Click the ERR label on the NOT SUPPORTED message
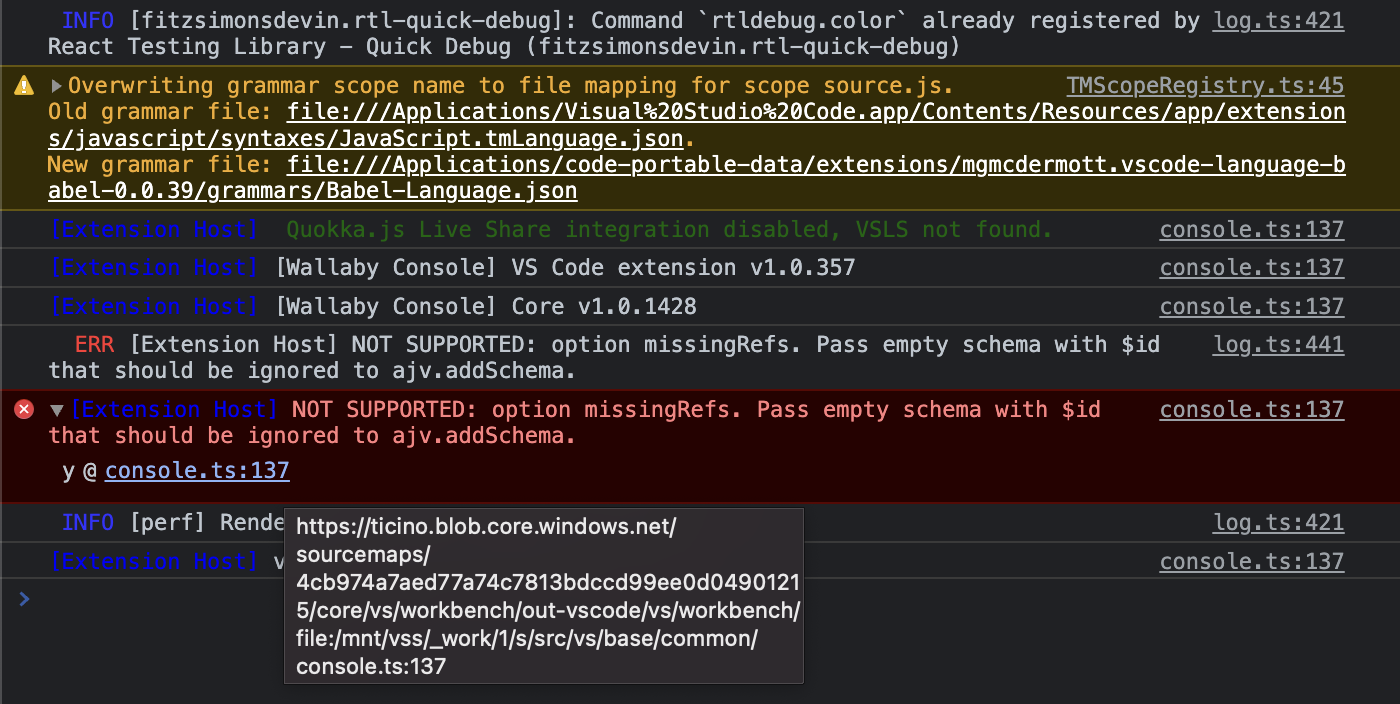The height and width of the screenshot is (704, 1400). click(x=95, y=343)
